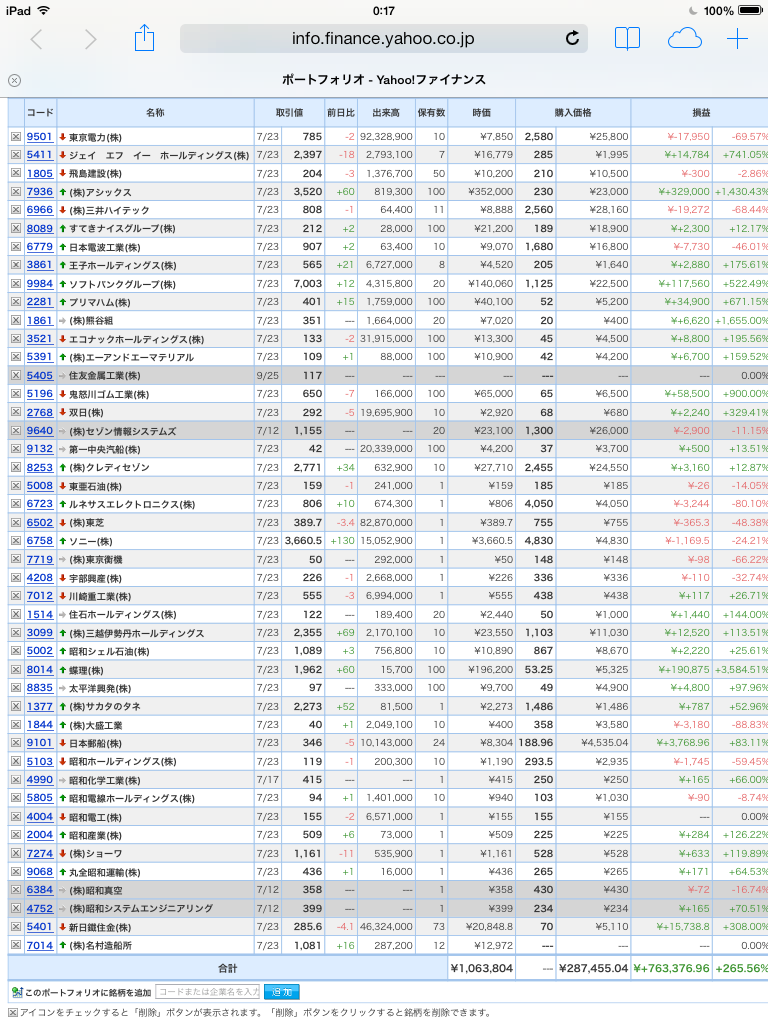Check delete box for 5411 ジェイエフイー
The image size is (768, 1024).
pos(16,155)
